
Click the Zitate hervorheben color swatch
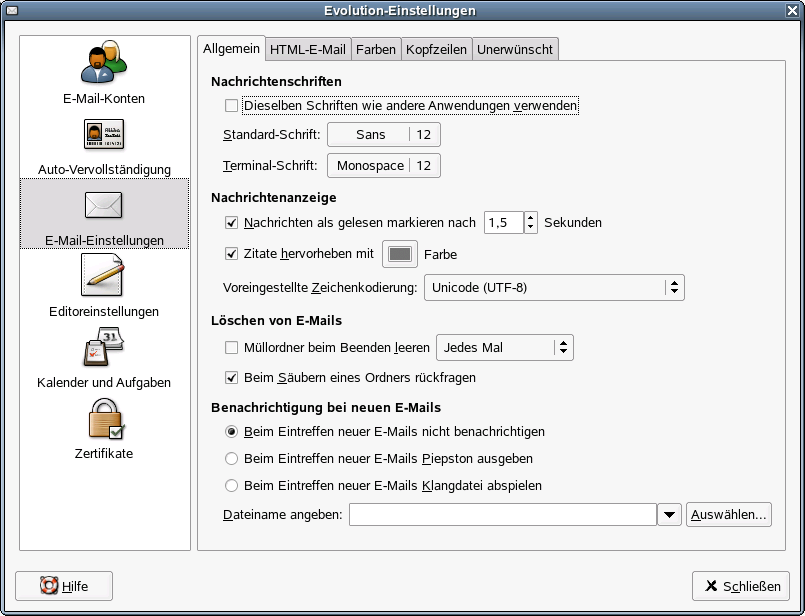tap(399, 254)
